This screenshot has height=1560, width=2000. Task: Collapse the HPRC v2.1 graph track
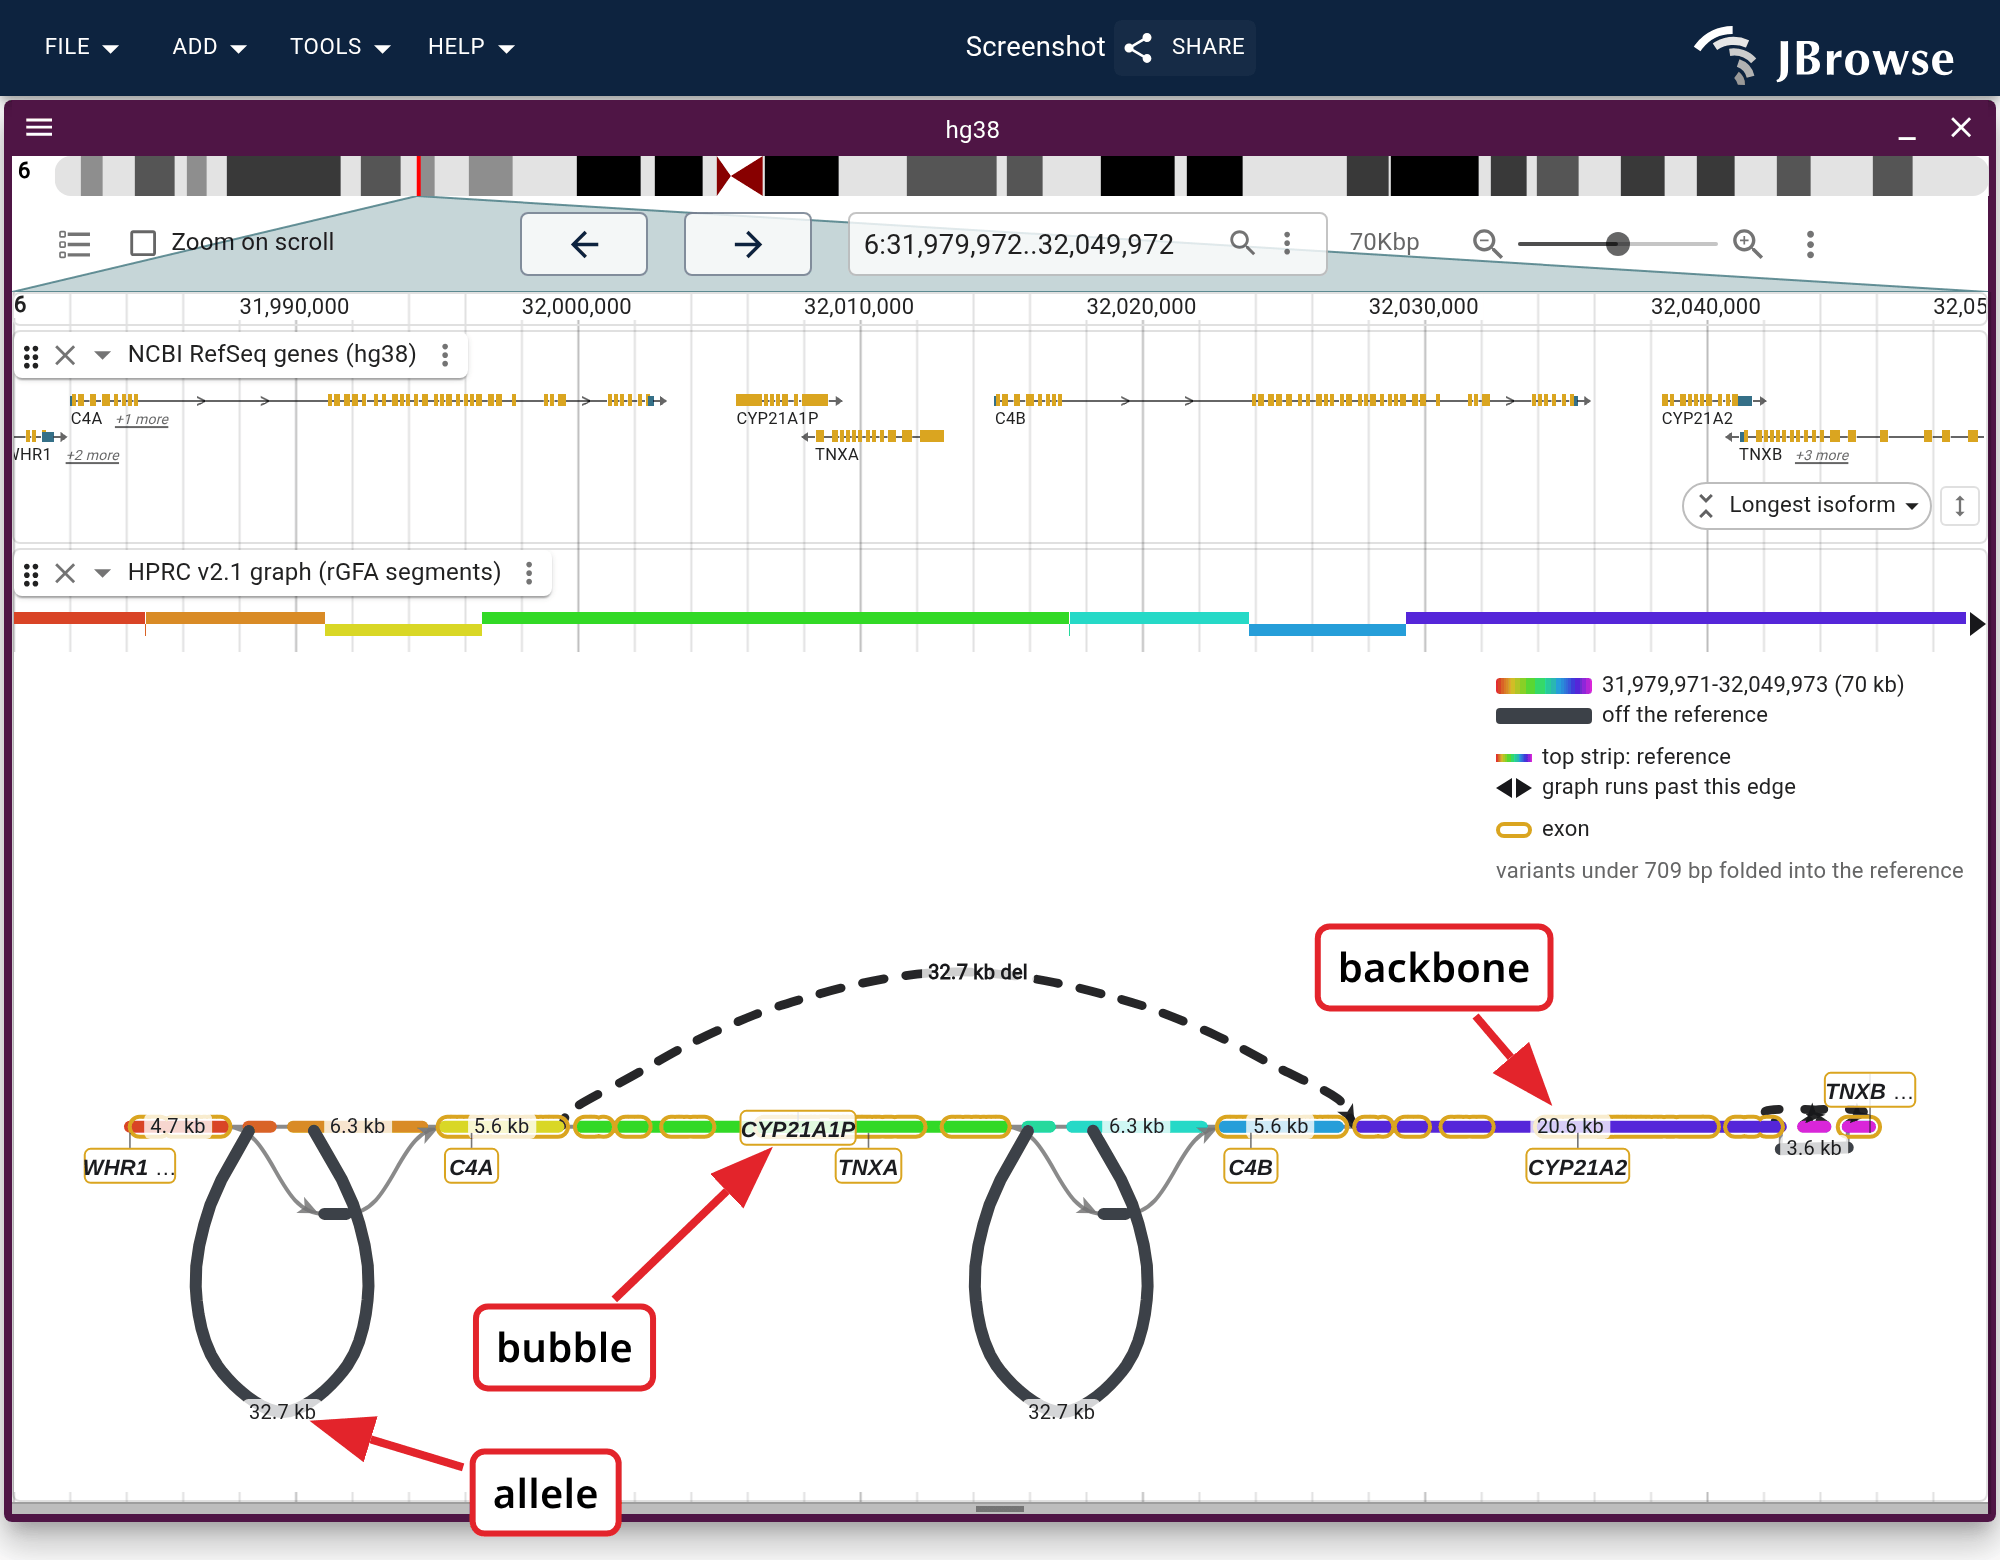[x=102, y=573]
